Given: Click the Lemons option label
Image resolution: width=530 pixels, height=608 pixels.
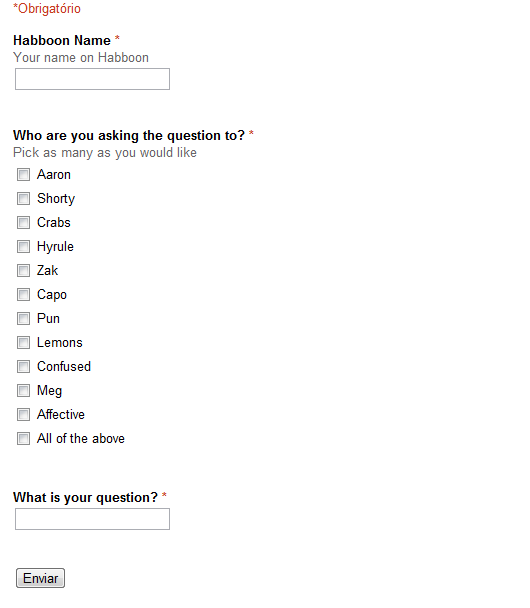Looking at the screenshot, I should coord(60,343).
